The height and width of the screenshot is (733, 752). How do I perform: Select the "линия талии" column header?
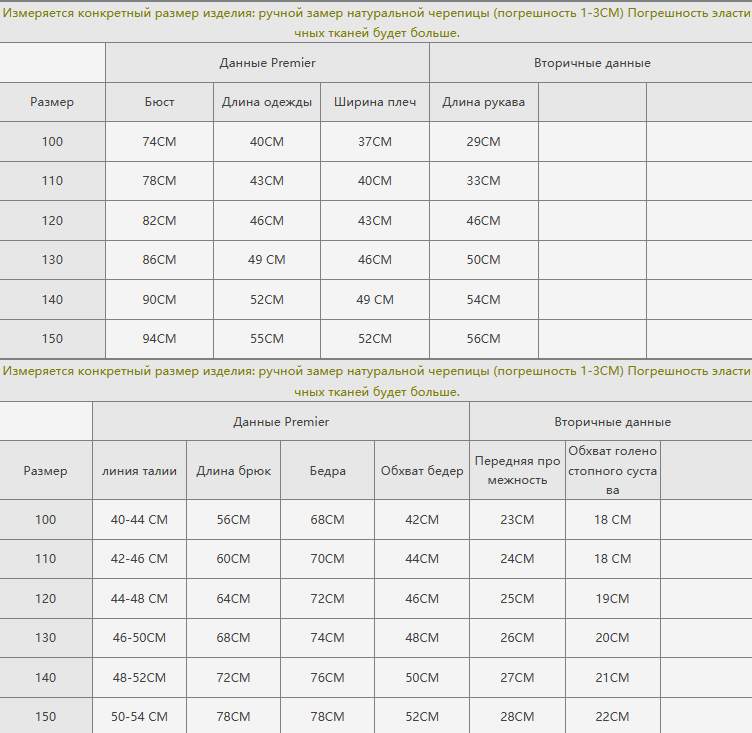point(140,471)
